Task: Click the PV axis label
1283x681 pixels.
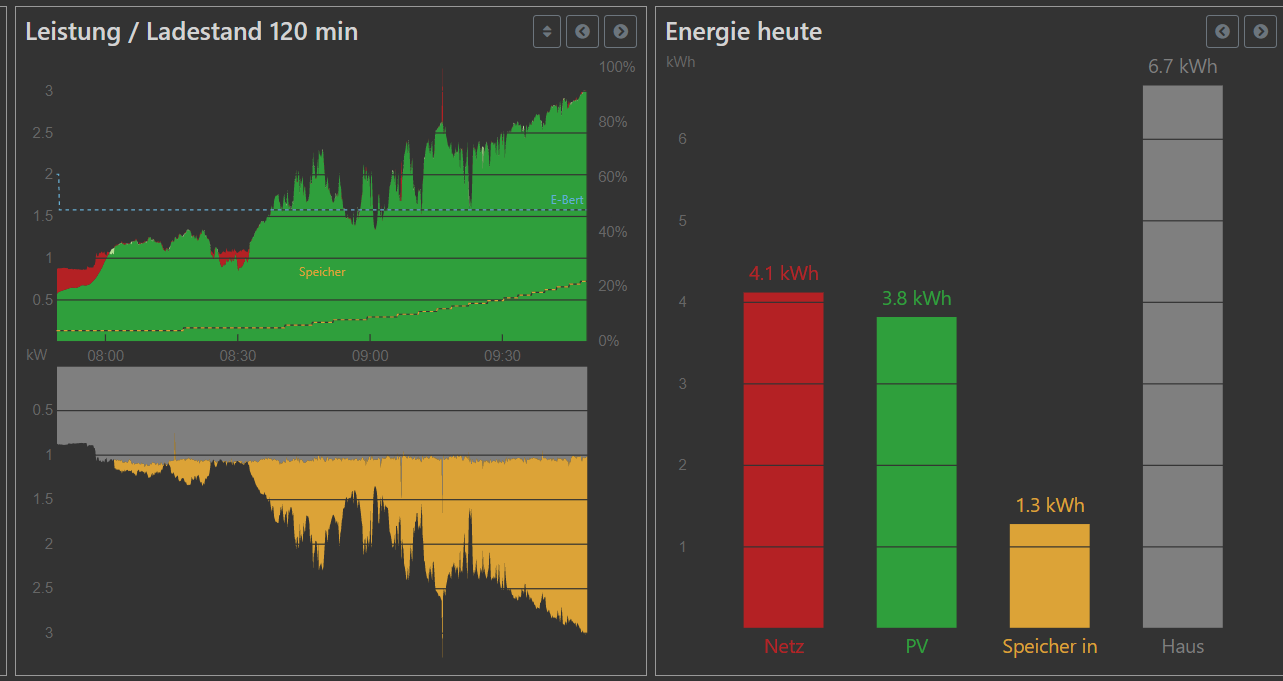Action: tap(917, 647)
